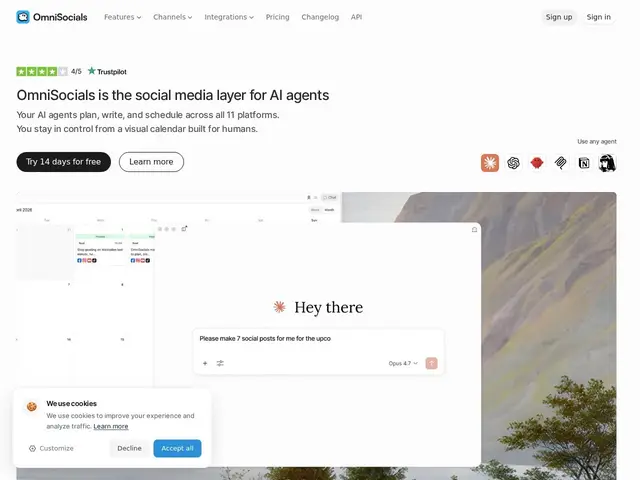Open the Integrations dropdown menu
The height and width of the screenshot is (480, 640).
229,17
